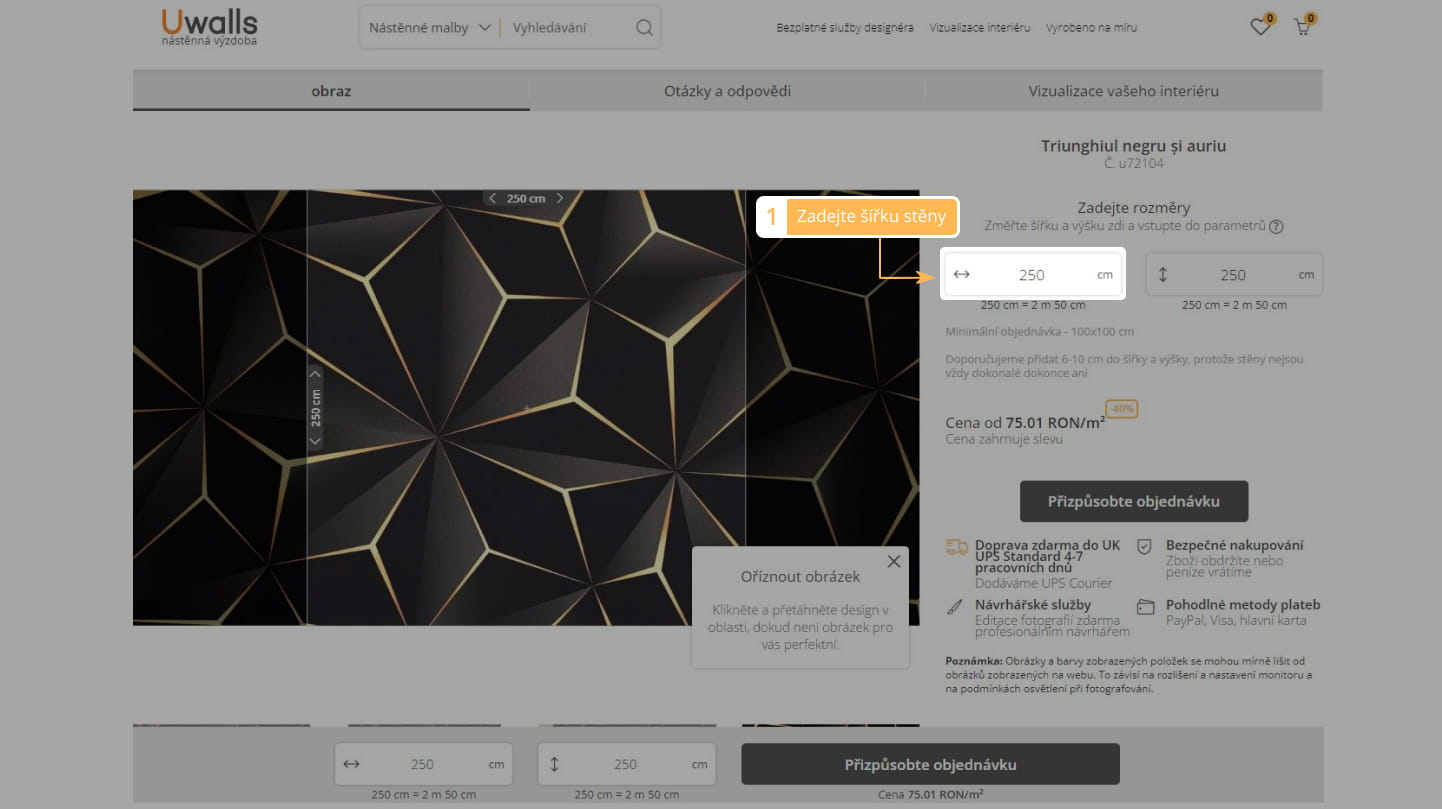This screenshot has height=809, width=1442.
Task: Select the obraz tab
Action: pos(331,91)
